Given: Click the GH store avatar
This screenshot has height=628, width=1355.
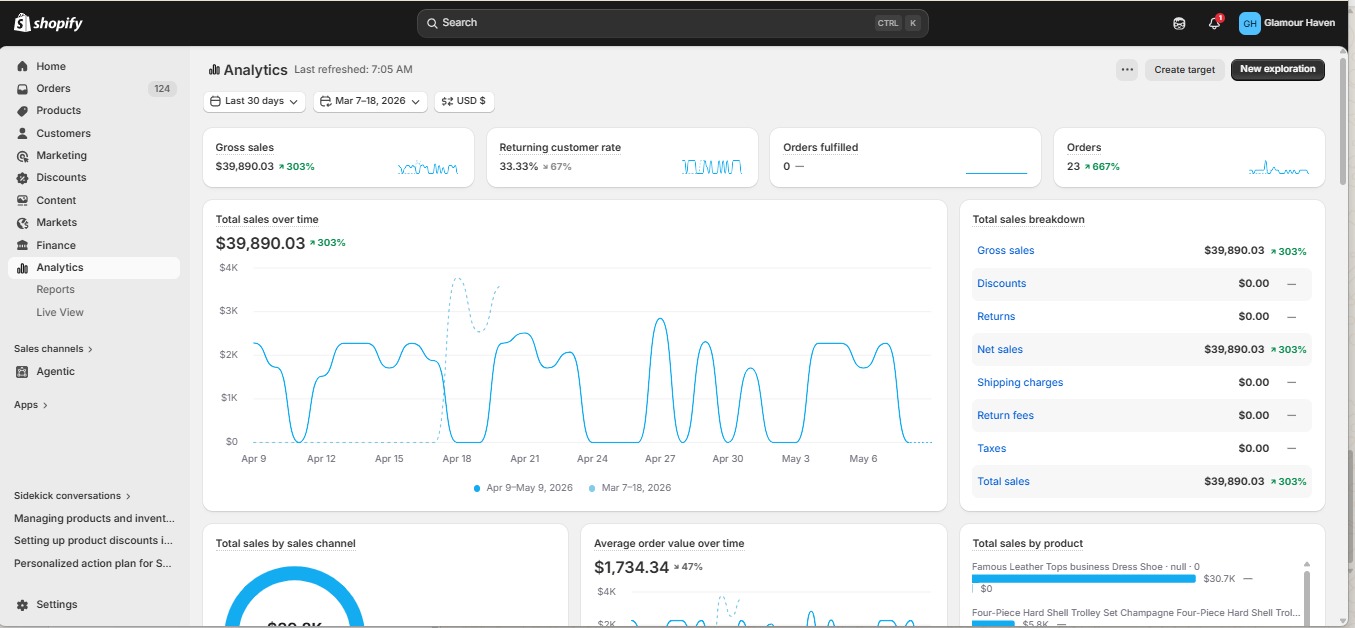Looking at the screenshot, I should pyautogui.click(x=1249, y=23).
